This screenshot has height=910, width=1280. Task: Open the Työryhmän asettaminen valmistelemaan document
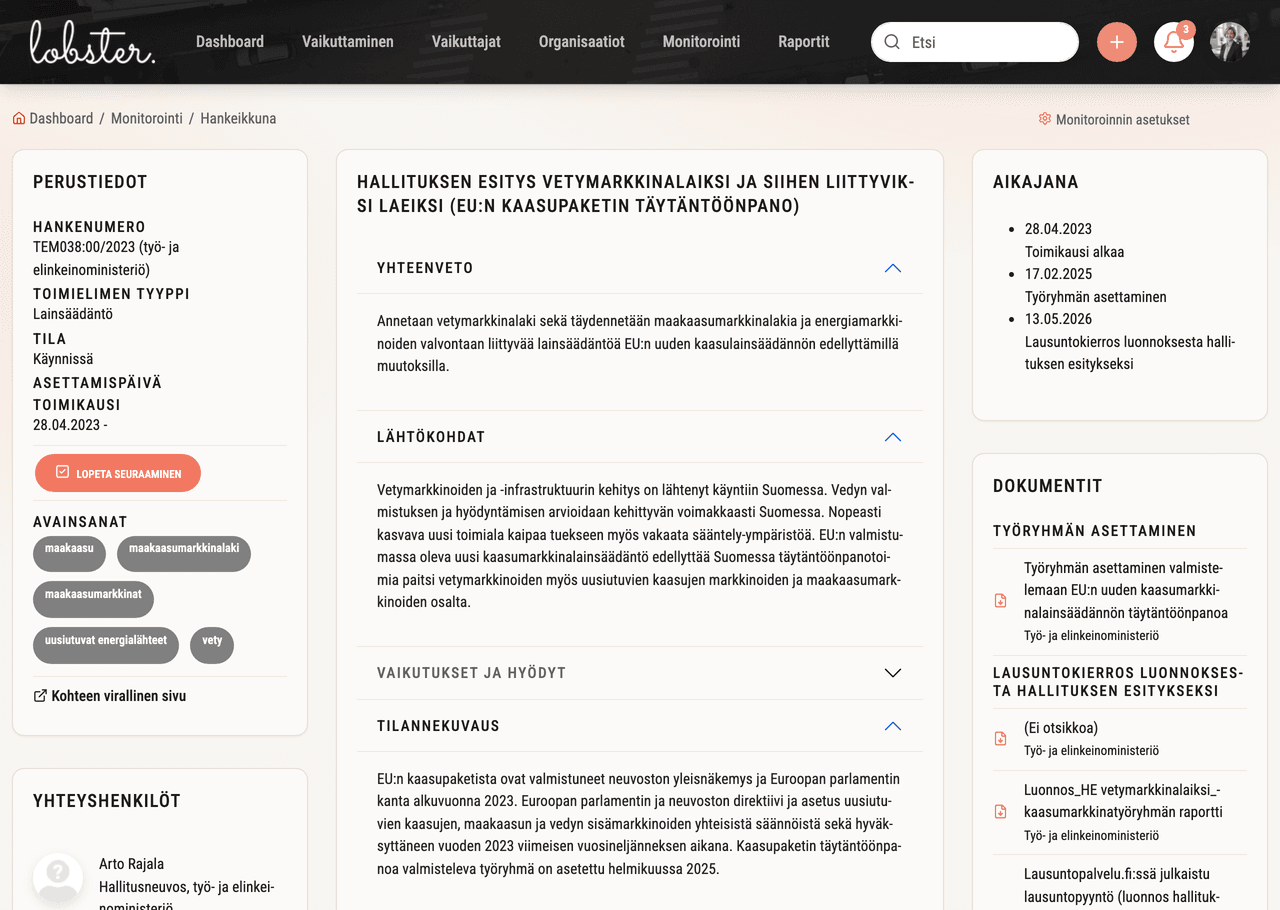(x=1125, y=590)
